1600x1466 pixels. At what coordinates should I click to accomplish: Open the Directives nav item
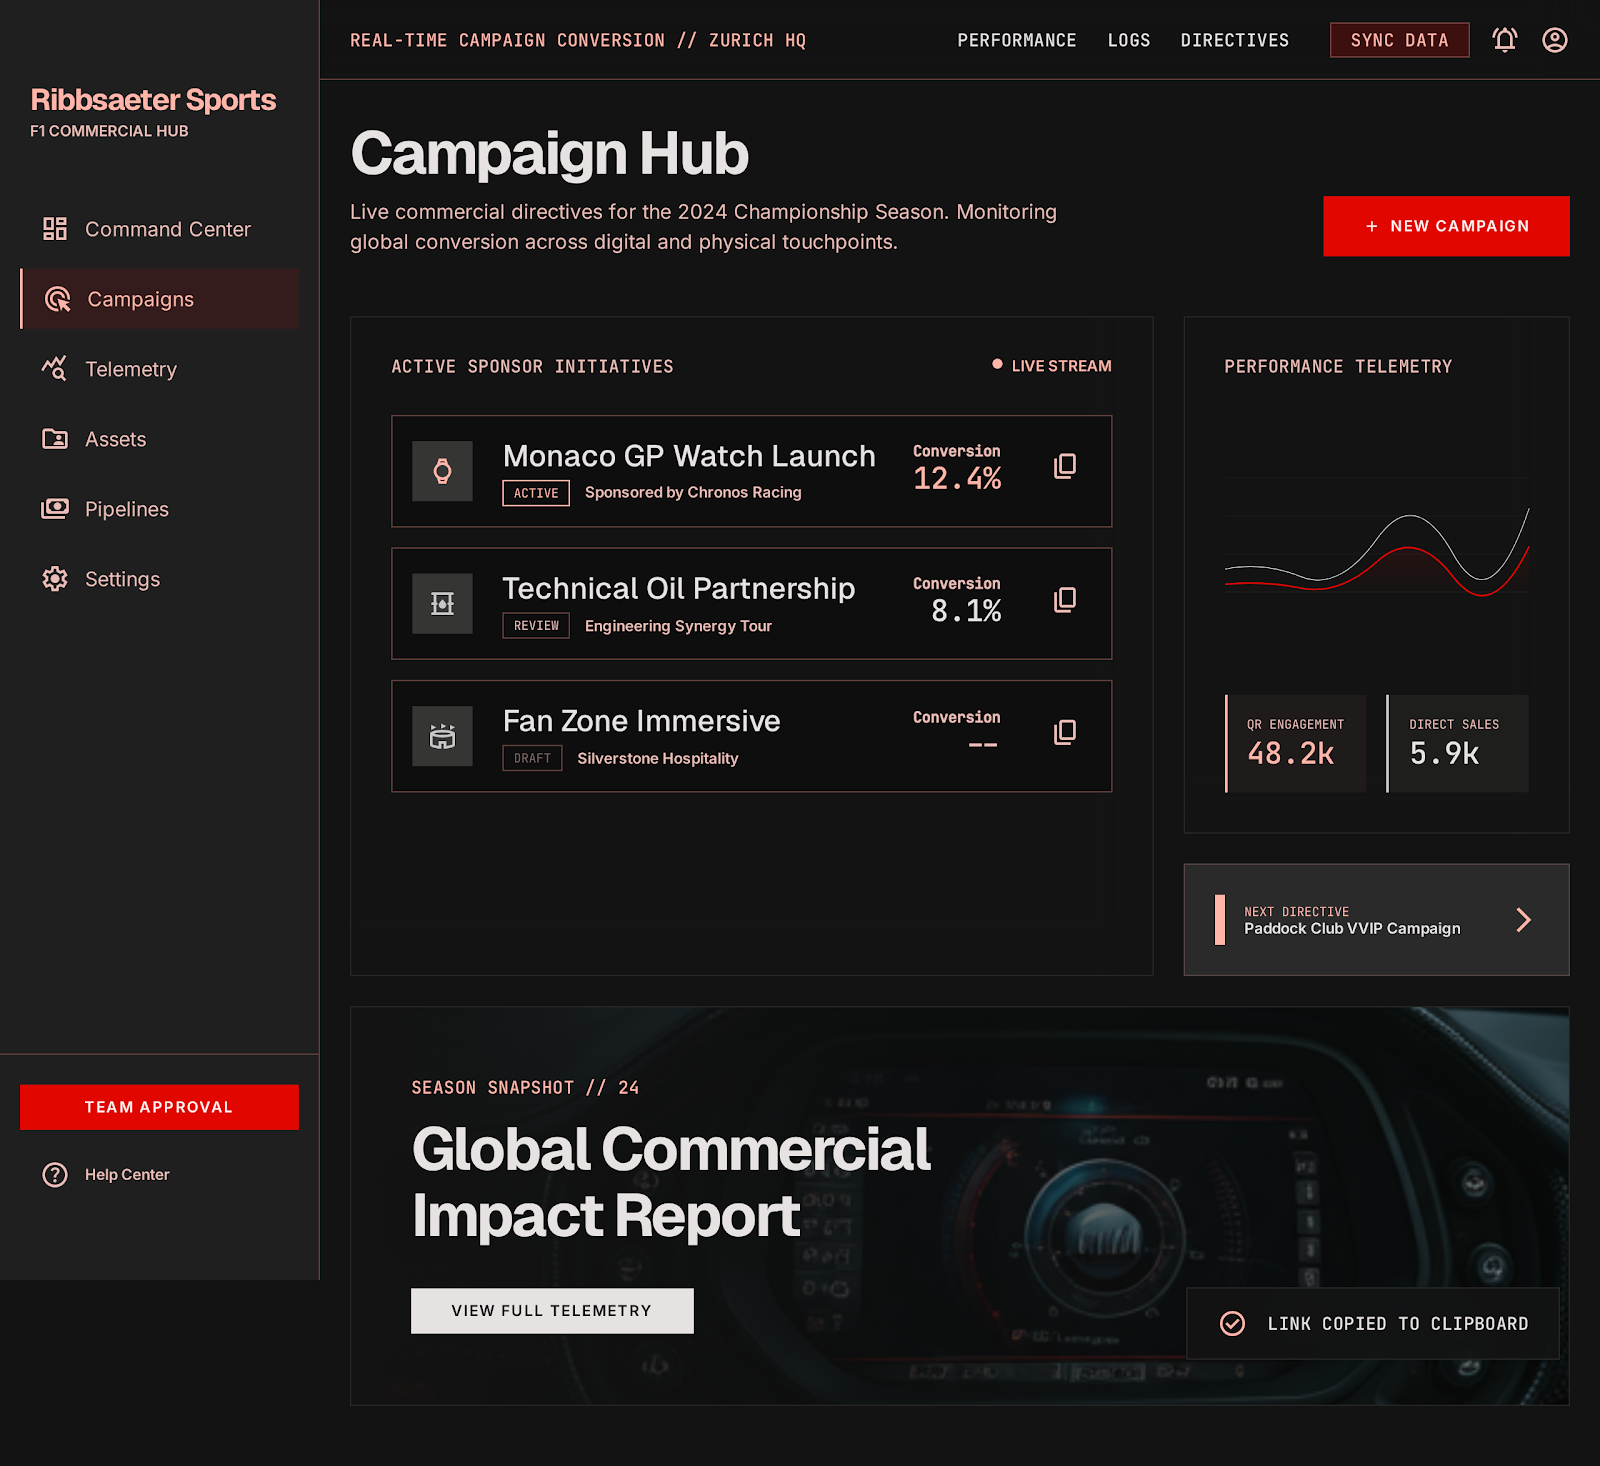[x=1235, y=40]
